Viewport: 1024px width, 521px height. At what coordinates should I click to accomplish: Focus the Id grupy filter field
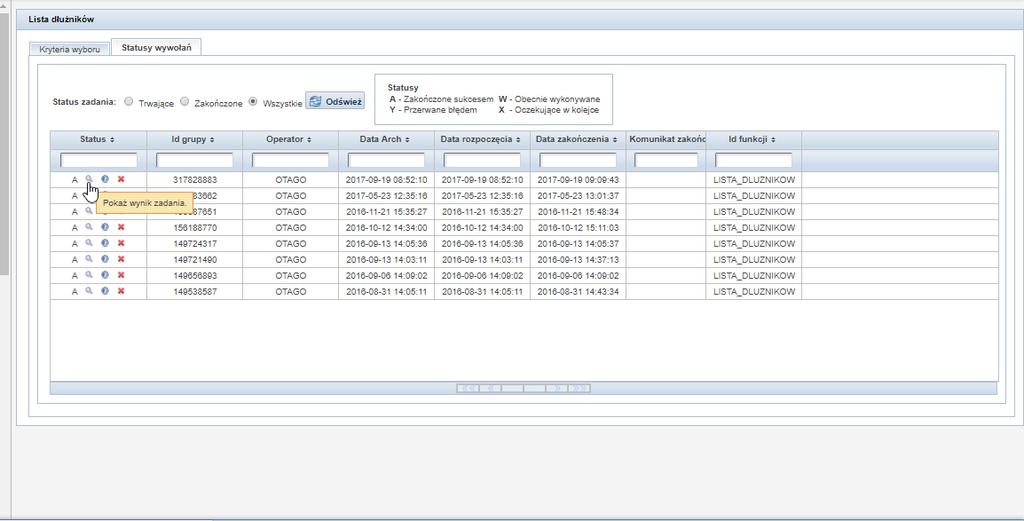point(195,160)
